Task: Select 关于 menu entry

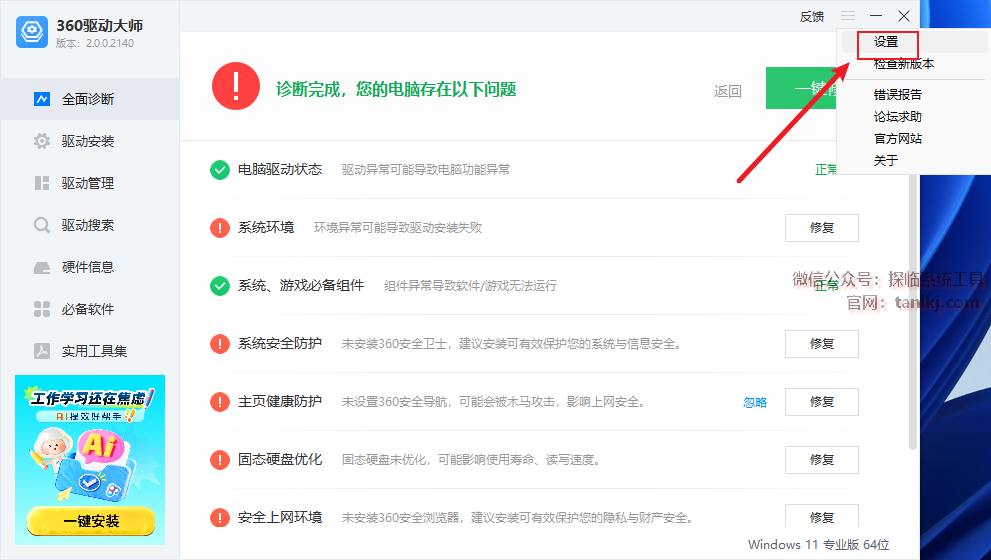Action: pos(885,161)
